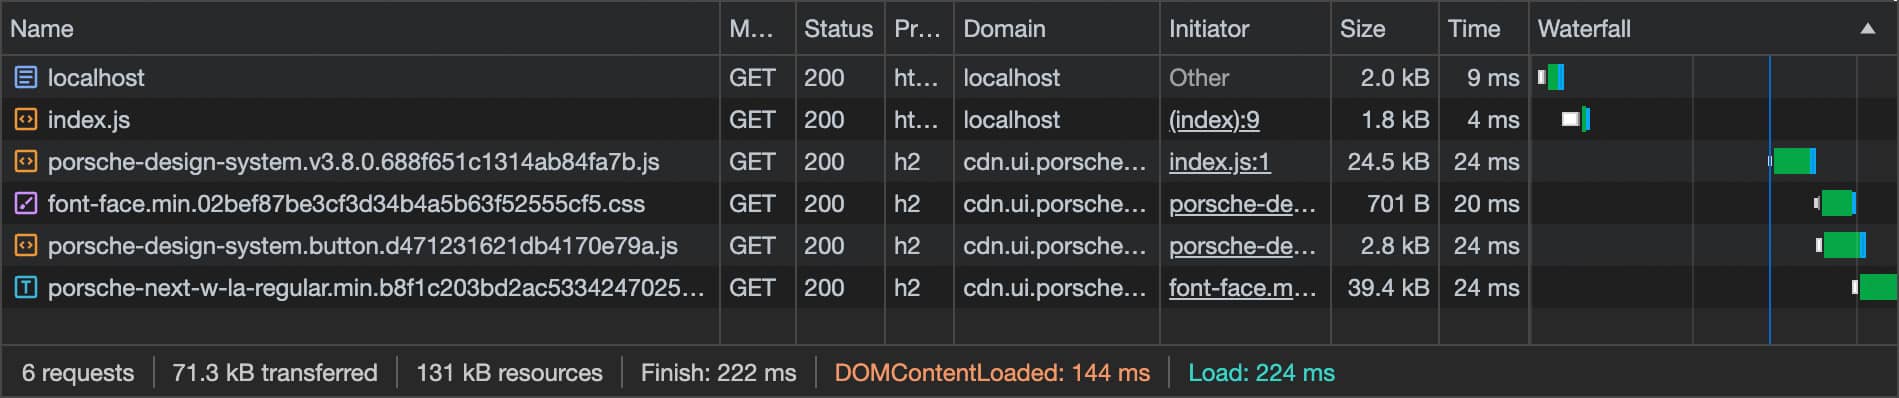Screen dimensions: 1899x398
Task: Sort by the Waterfall column header
Action: 1712,29
